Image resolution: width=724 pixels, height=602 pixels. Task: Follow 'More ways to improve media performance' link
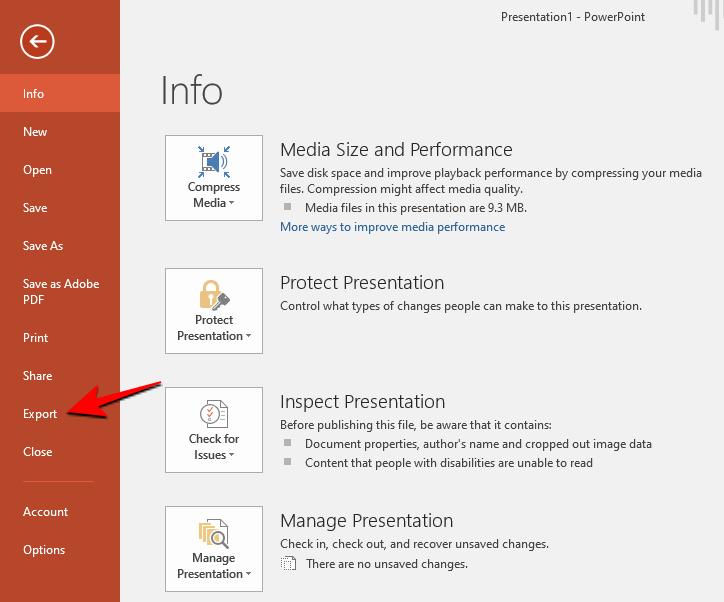[392, 227]
